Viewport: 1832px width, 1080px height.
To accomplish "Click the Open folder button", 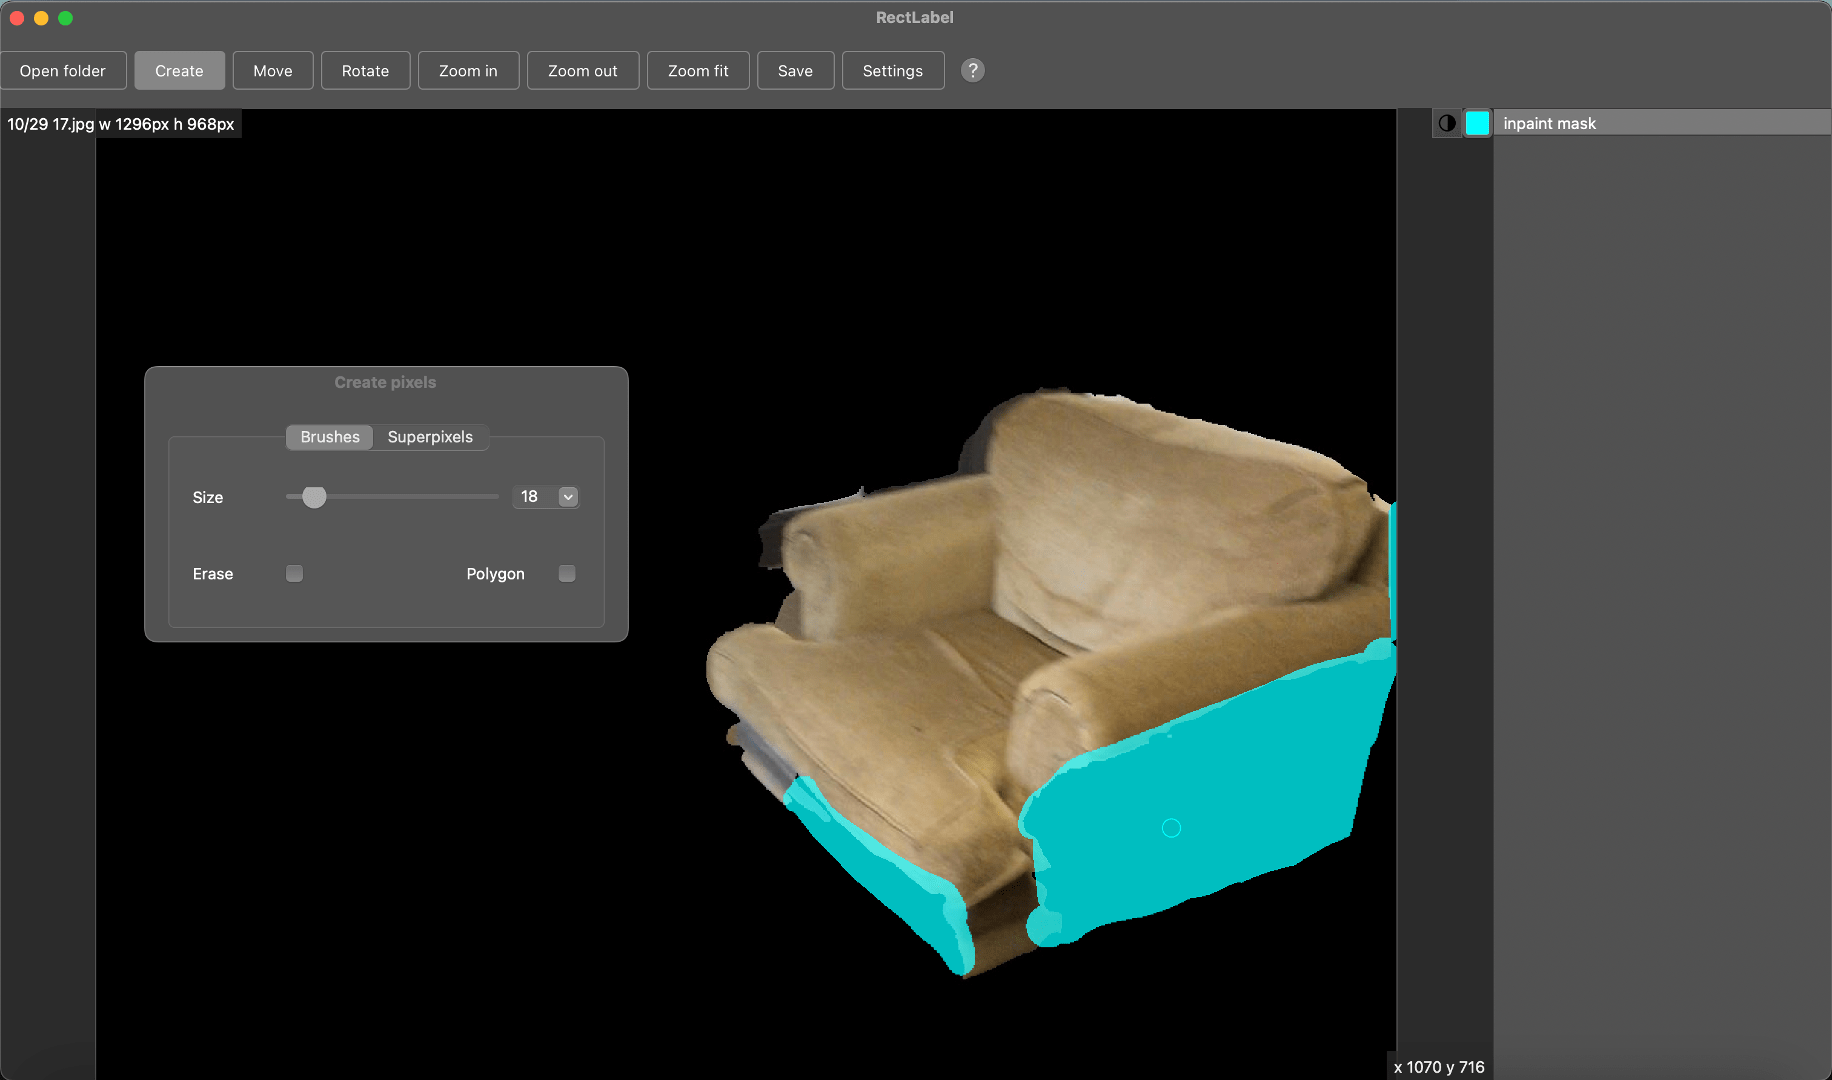I will point(63,71).
